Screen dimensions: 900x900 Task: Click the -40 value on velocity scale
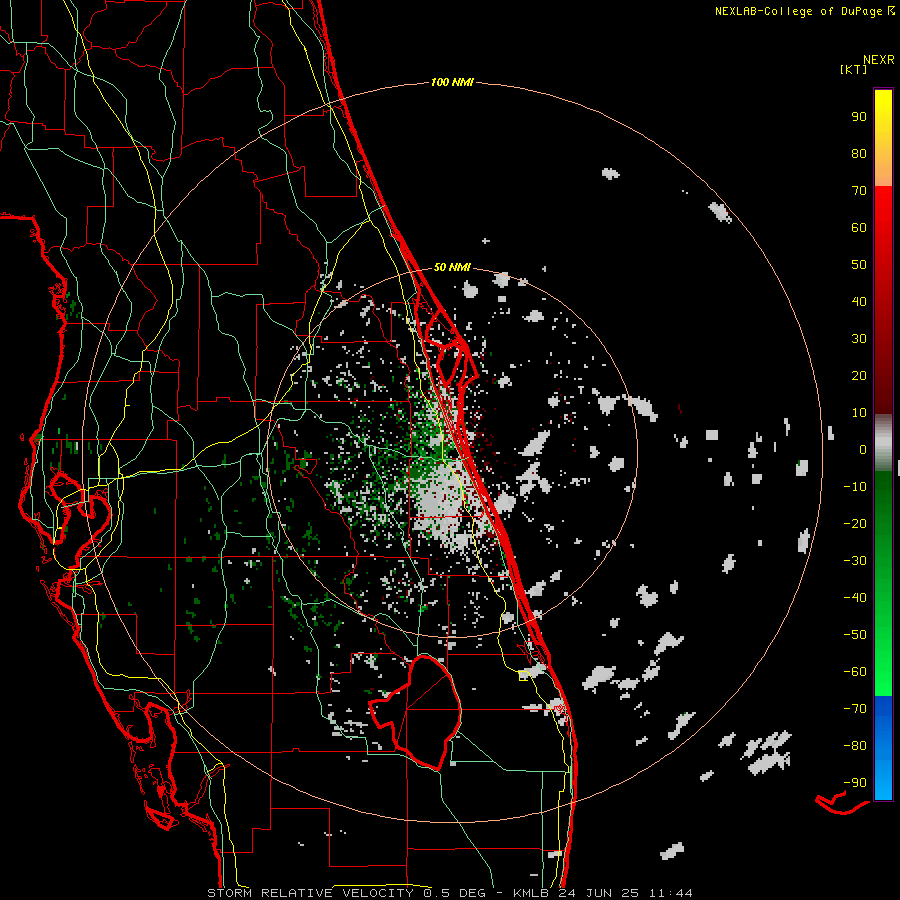[x=855, y=598]
